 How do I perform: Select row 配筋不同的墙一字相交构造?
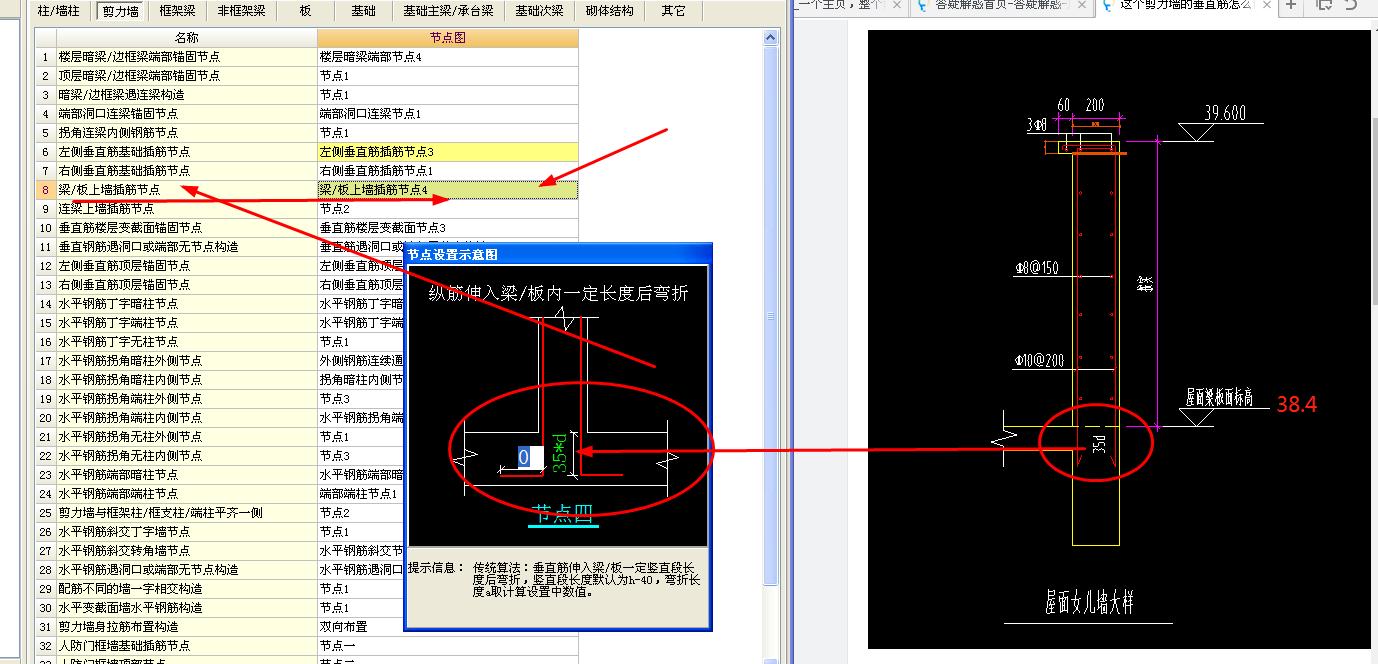coord(186,589)
